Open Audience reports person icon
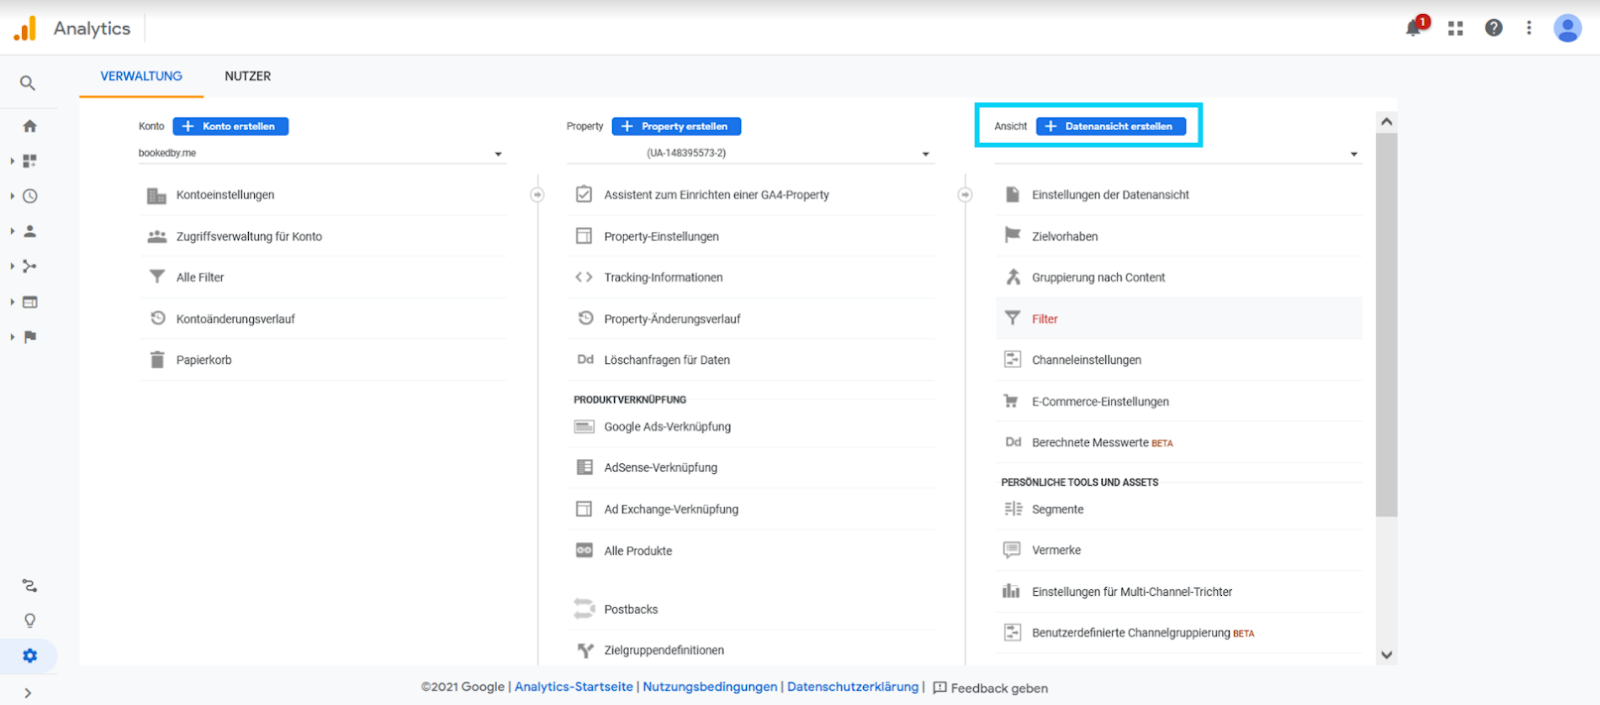Viewport: 1600px width, 705px height. (30, 231)
